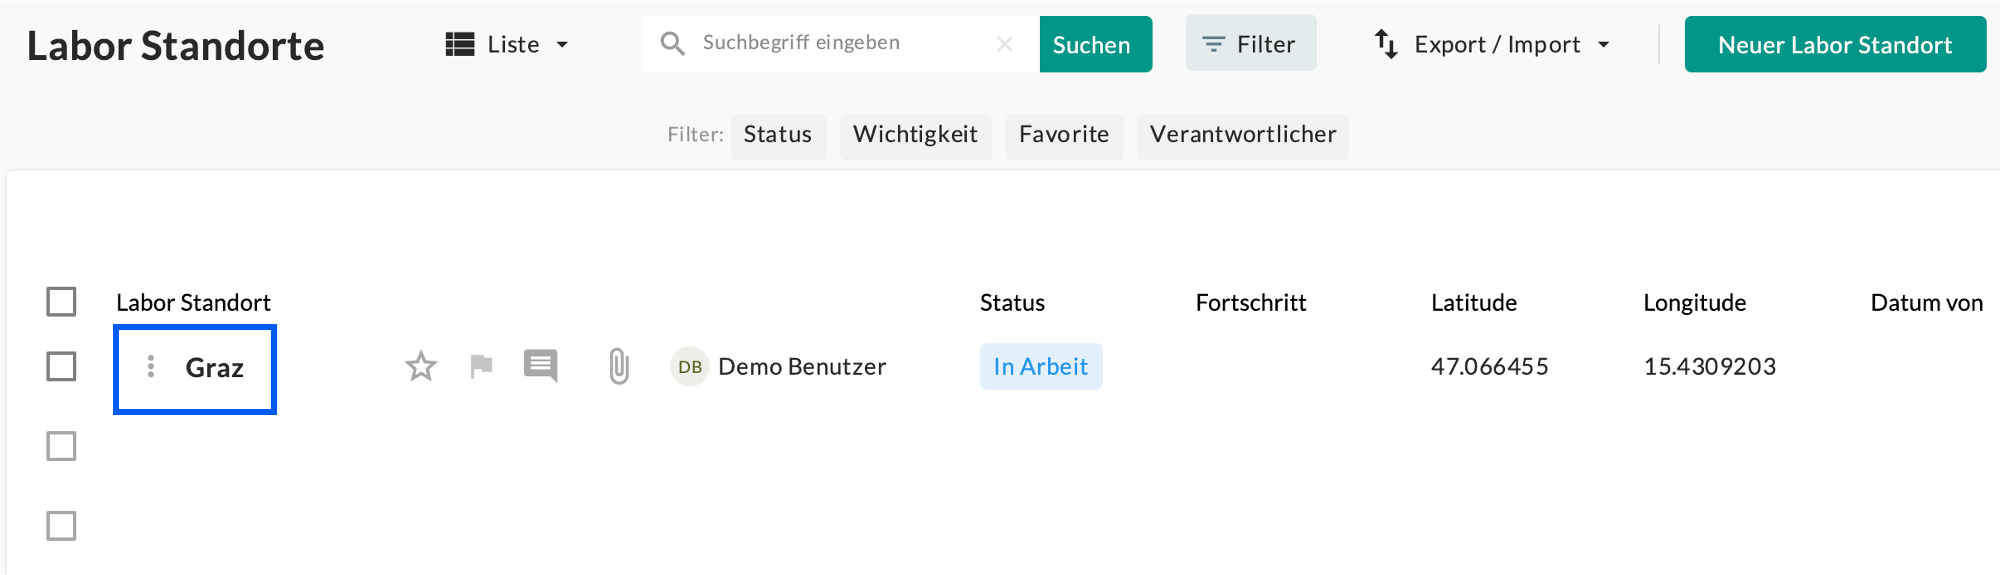Open the Liste view dropdown
Image resolution: width=2002 pixels, height=575 pixels.
(508, 44)
